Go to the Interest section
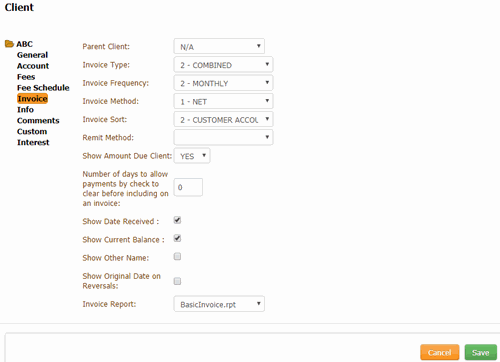 click(33, 143)
